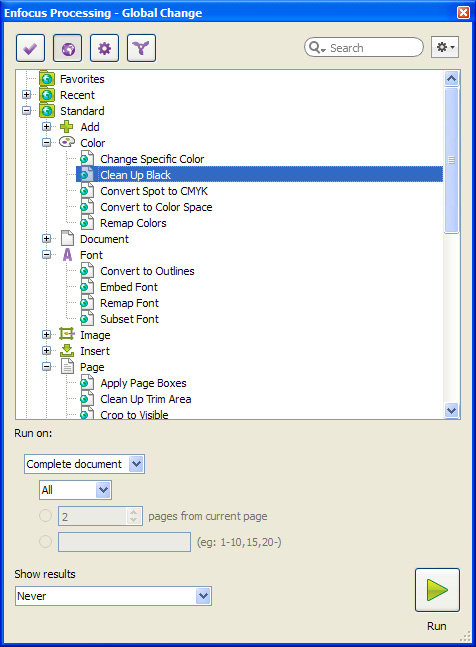Collapse the Color category node

coord(47,143)
